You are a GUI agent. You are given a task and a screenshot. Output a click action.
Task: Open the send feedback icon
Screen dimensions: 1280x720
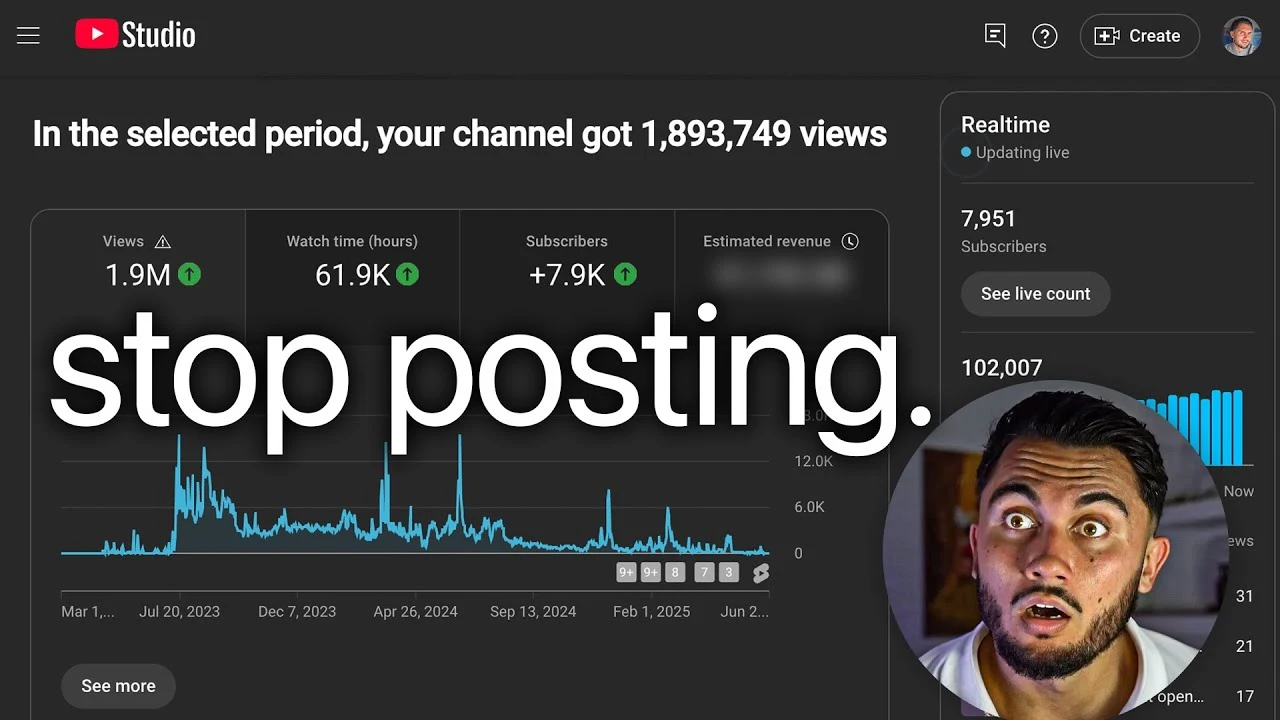click(995, 36)
